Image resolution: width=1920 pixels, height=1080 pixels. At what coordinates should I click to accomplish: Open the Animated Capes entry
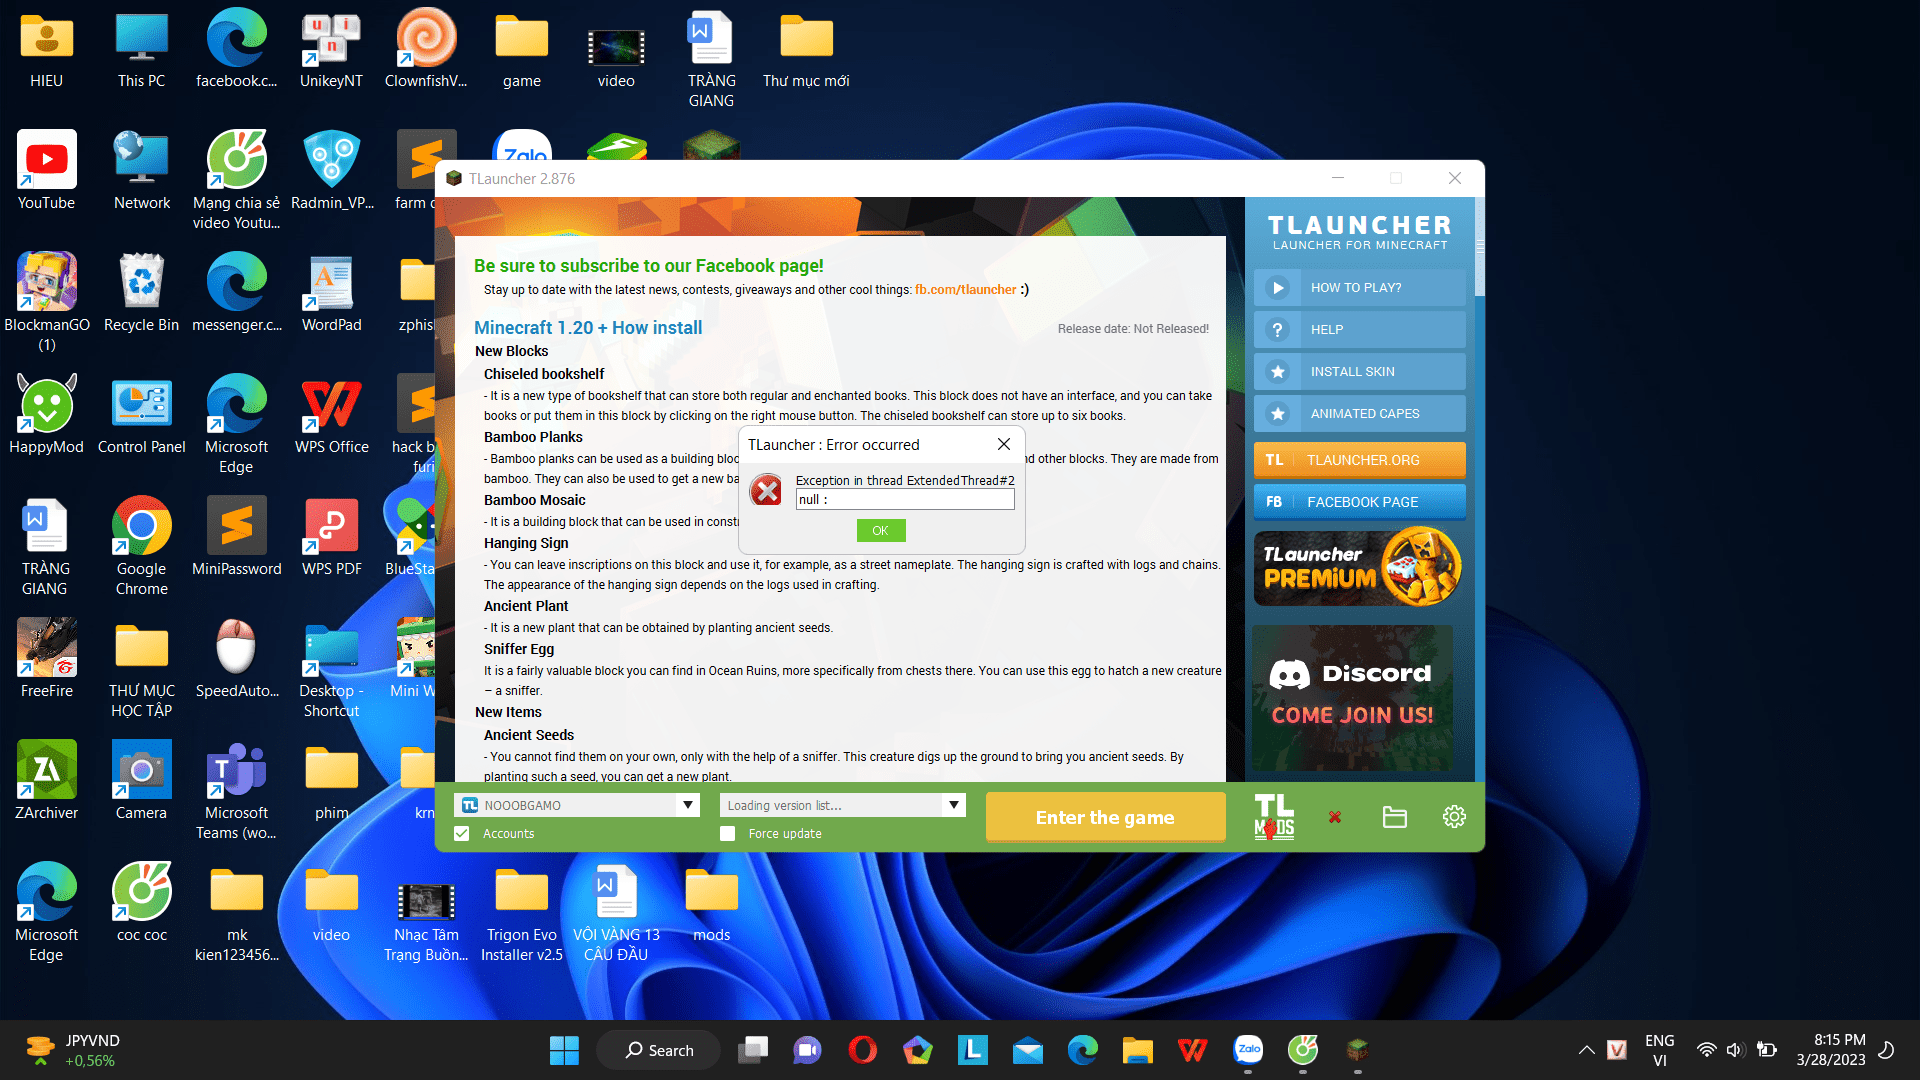coord(1359,413)
